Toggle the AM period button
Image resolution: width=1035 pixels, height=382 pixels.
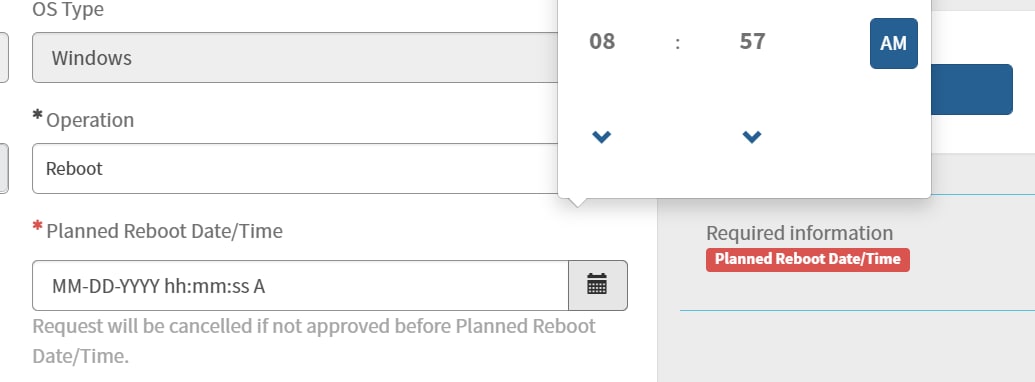pos(894,44)
